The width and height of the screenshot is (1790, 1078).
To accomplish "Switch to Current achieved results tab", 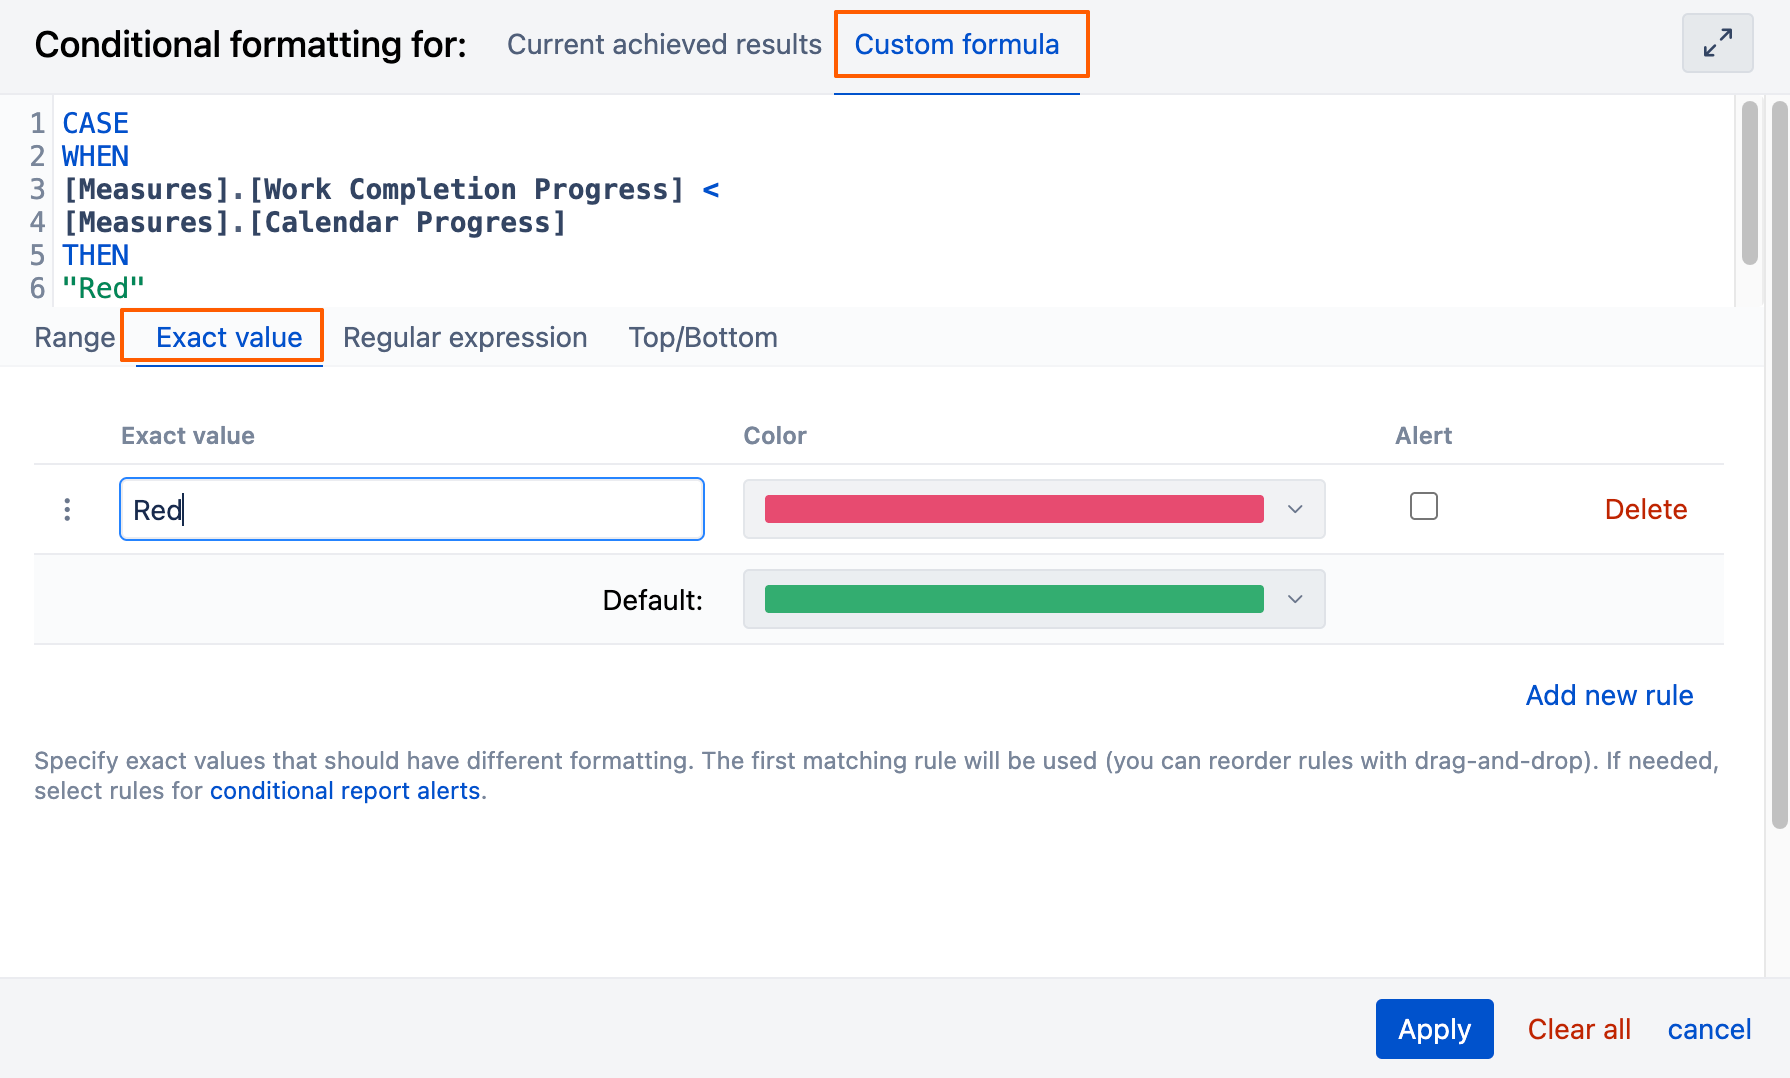I will [664, 45].
